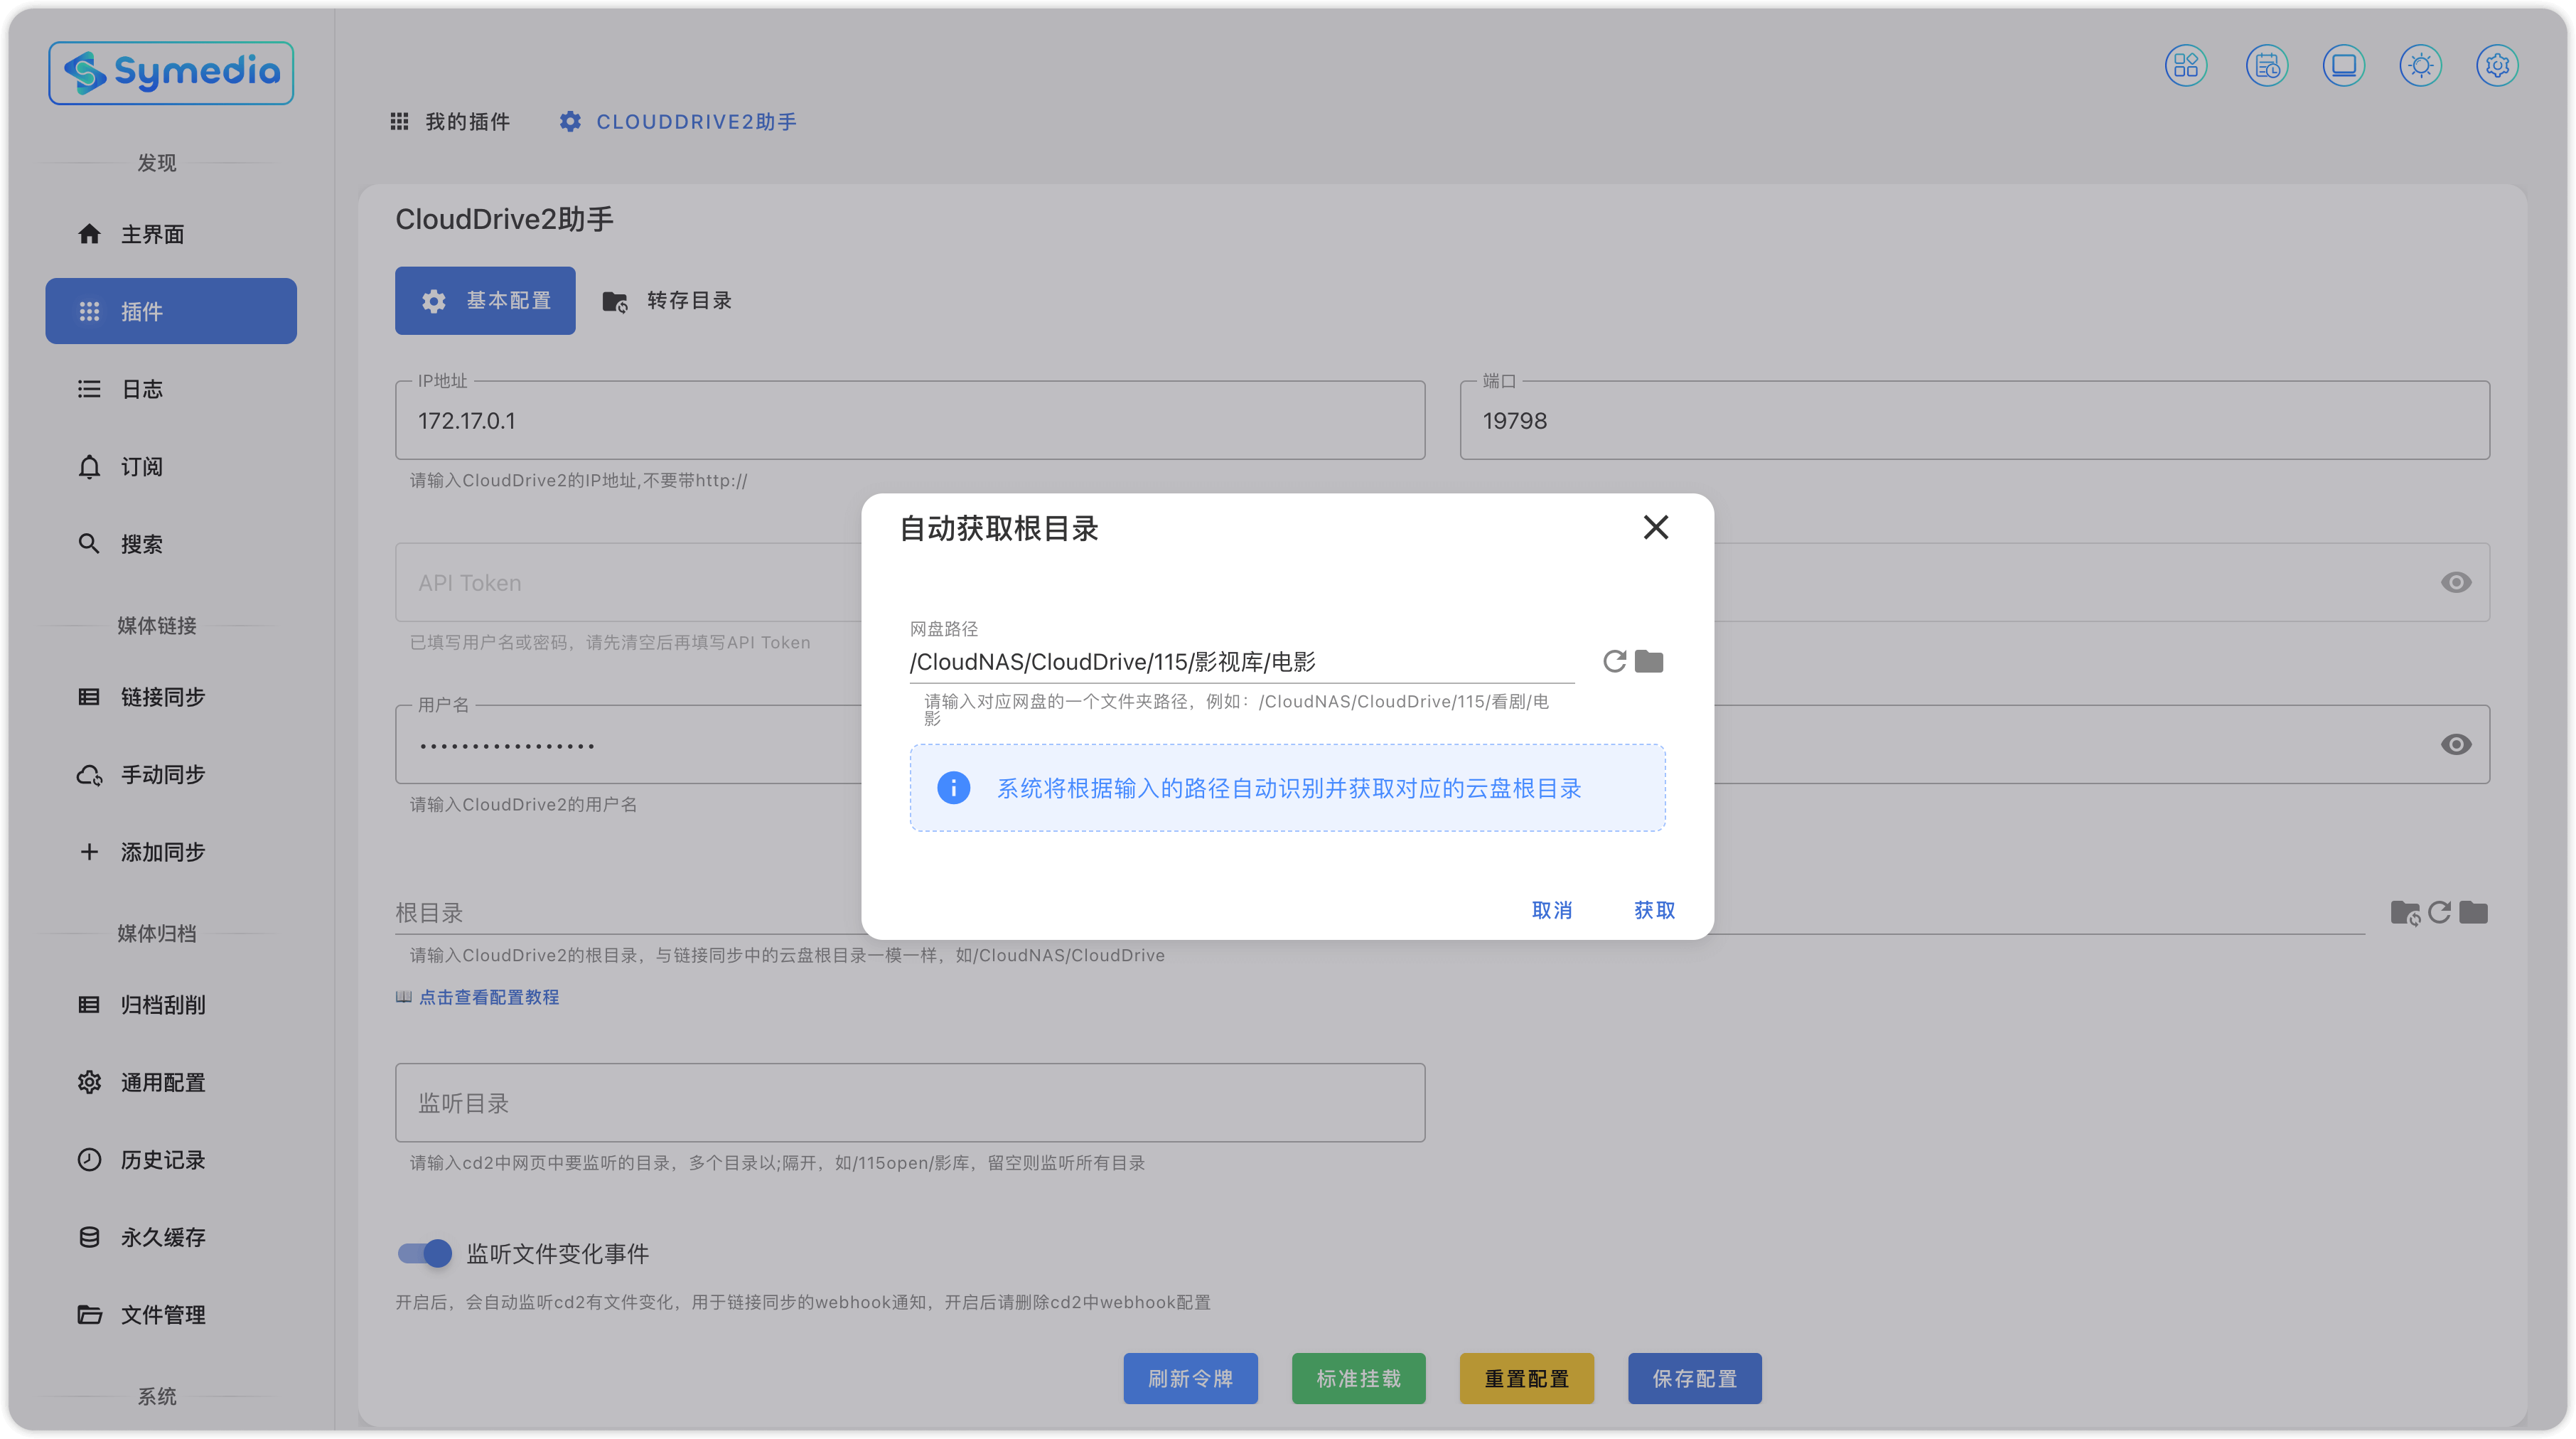The width and height of the screenshot is (2576, 1439).
Task: Show the API Token value with the eye icon
Action: point(2455,582)
